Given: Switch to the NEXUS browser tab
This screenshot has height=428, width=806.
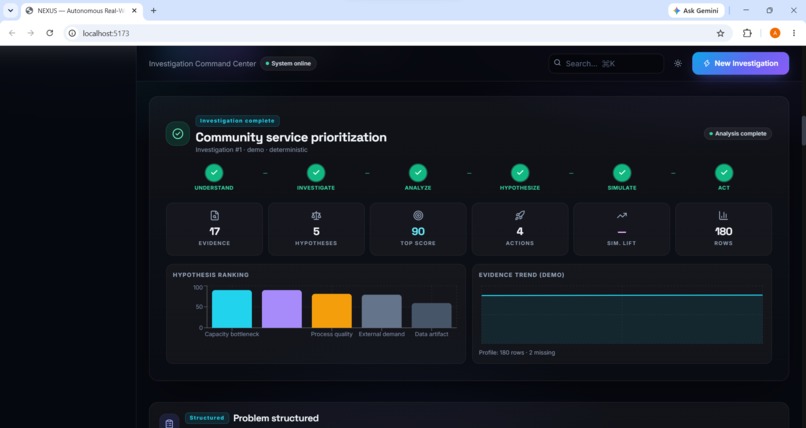Looking at the screenshot, I should [x=80, y=11].
